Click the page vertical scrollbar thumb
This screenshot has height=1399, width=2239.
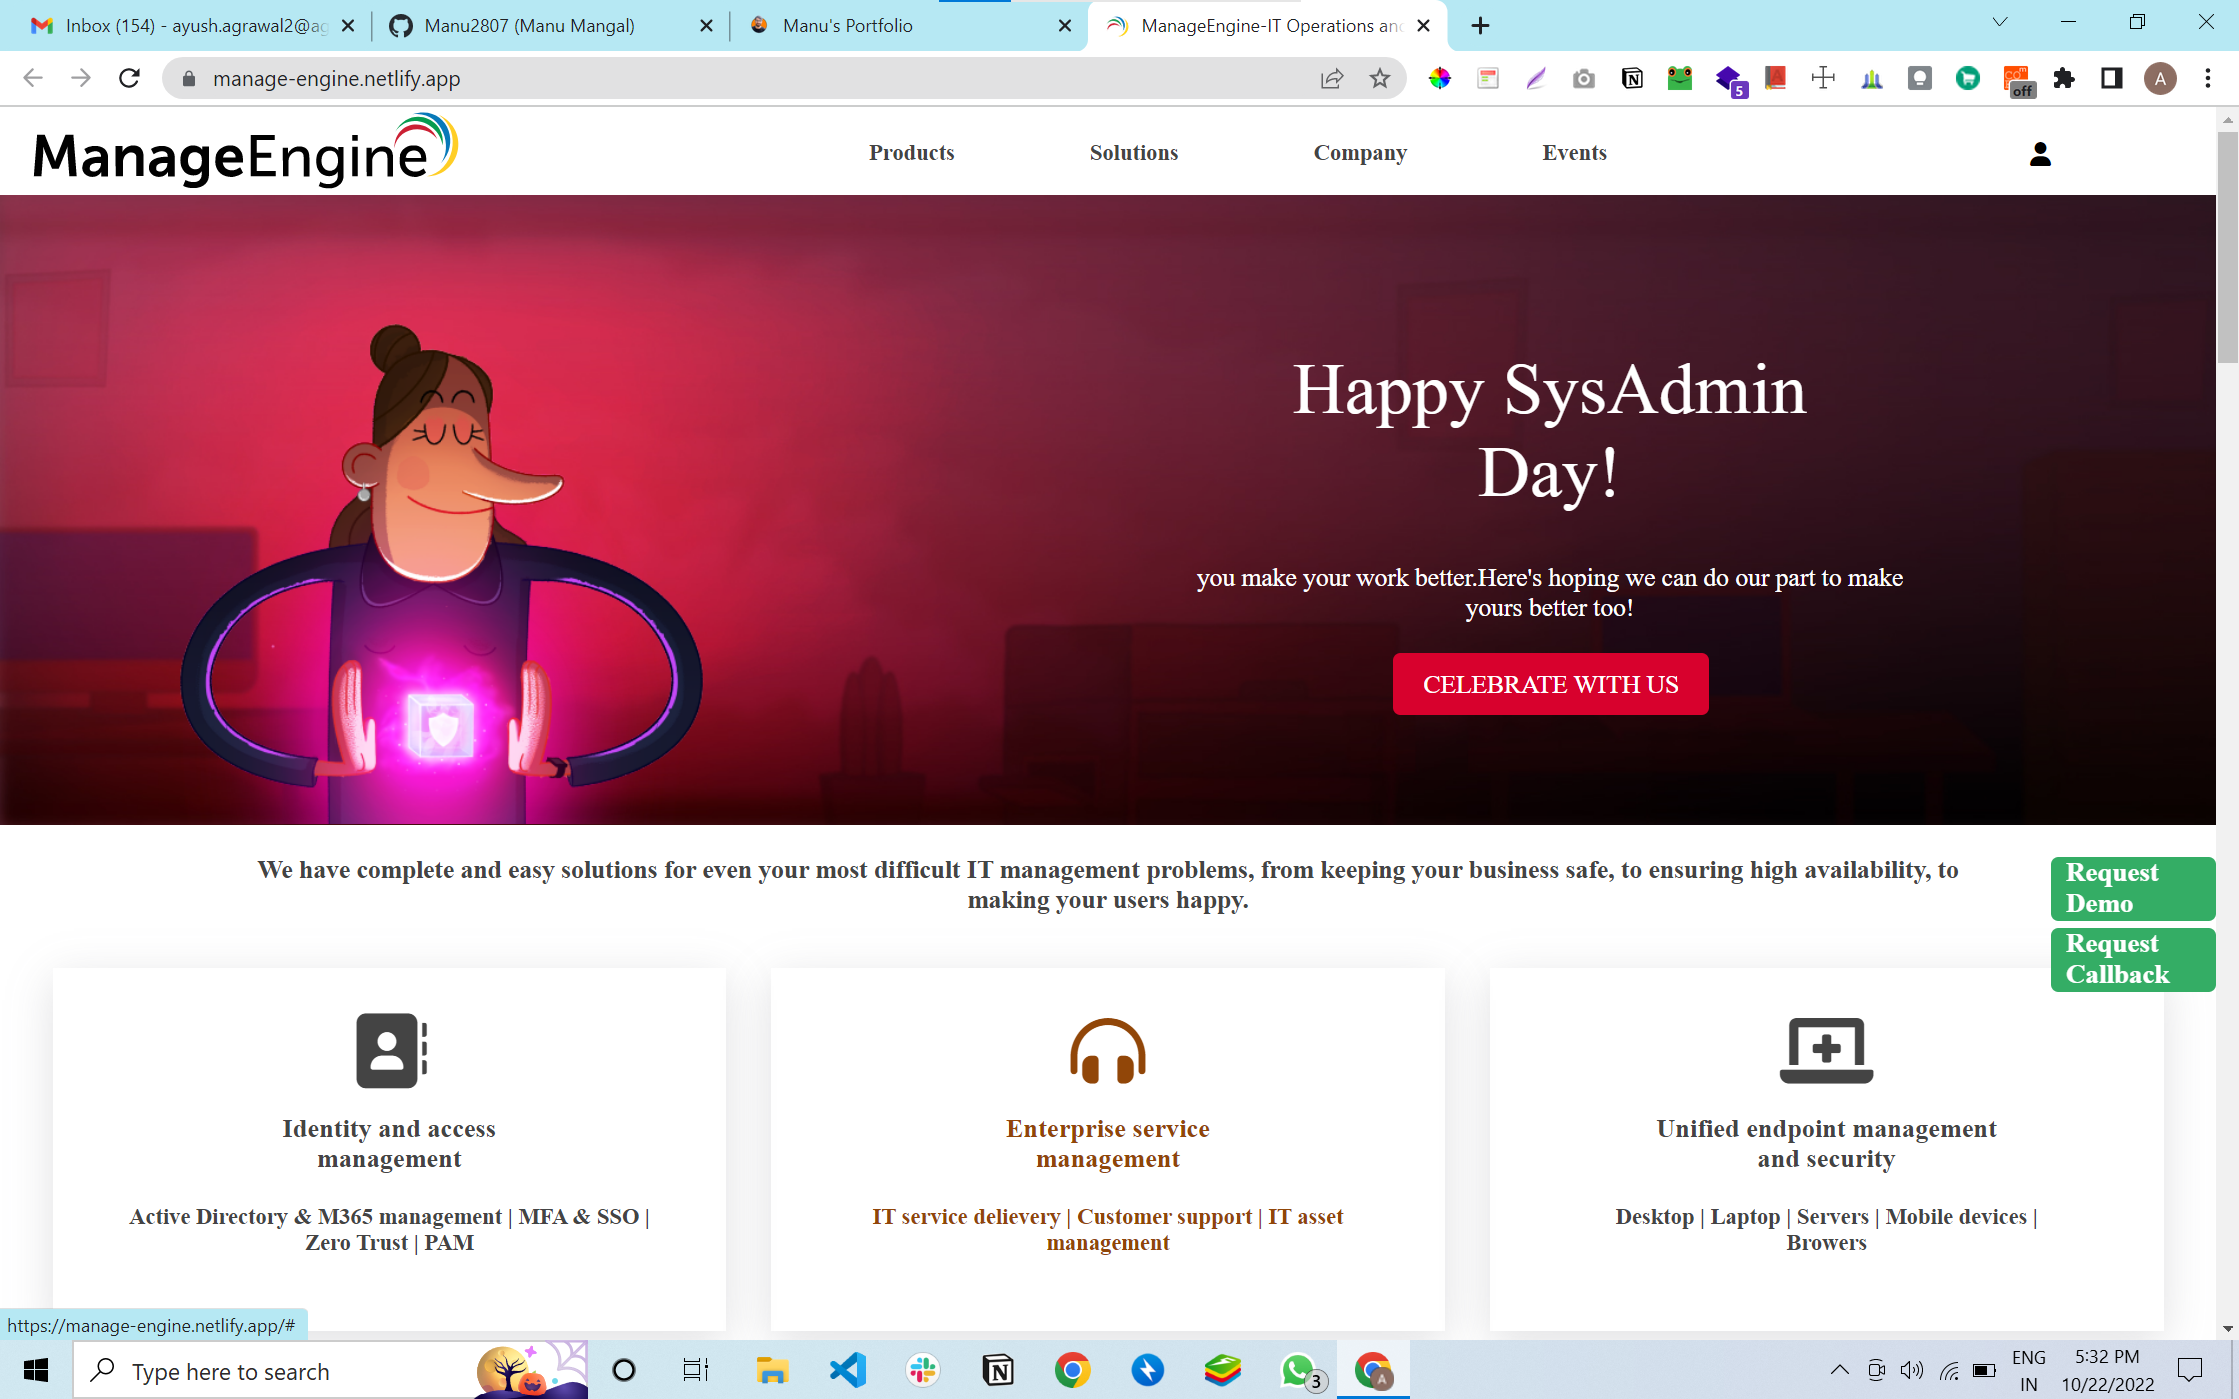pyautogui.click(x=2227, y=245)
